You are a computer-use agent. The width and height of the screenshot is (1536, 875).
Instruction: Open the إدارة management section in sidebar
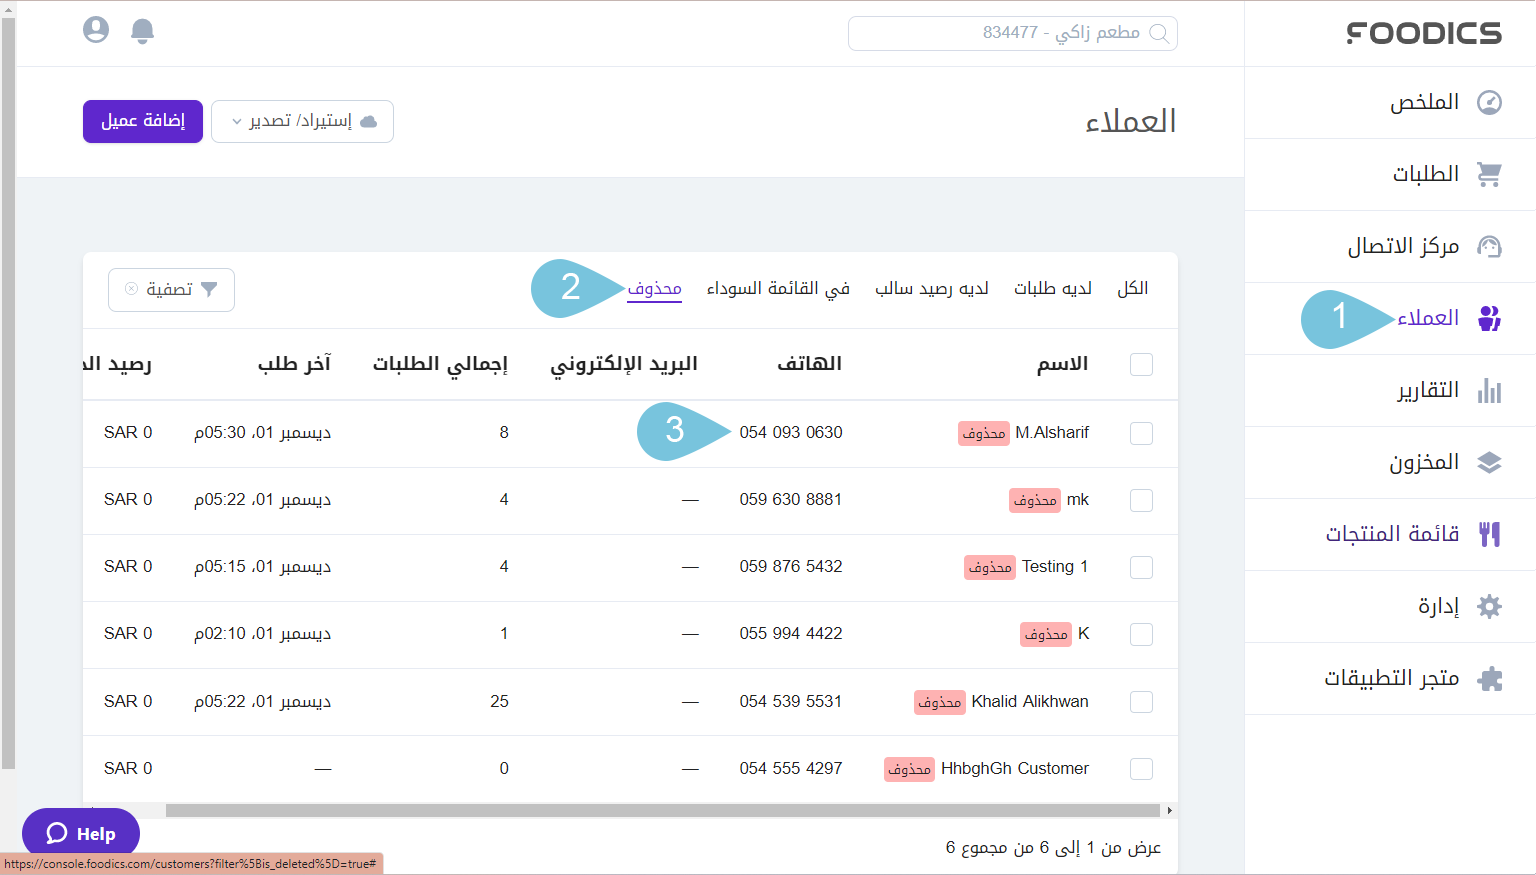(1438, 607)
